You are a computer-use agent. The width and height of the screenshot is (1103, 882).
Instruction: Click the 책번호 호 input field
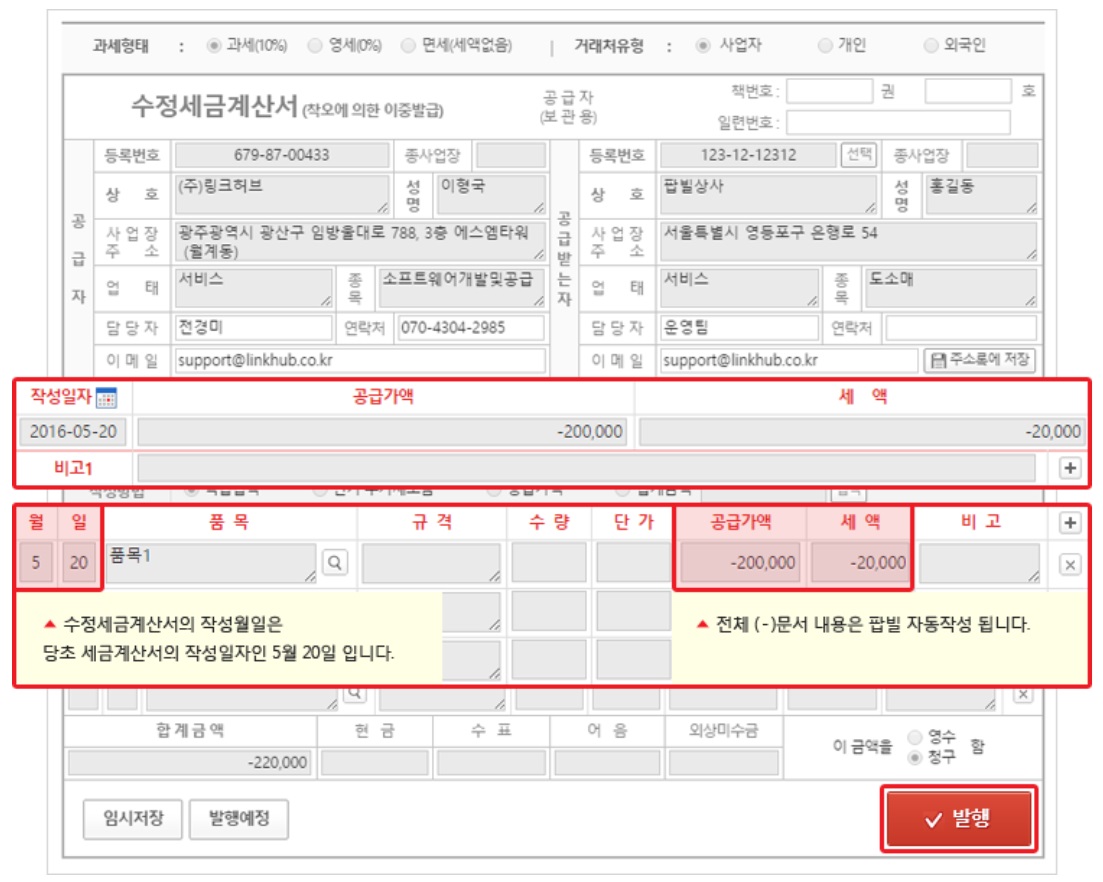(968, 91)
